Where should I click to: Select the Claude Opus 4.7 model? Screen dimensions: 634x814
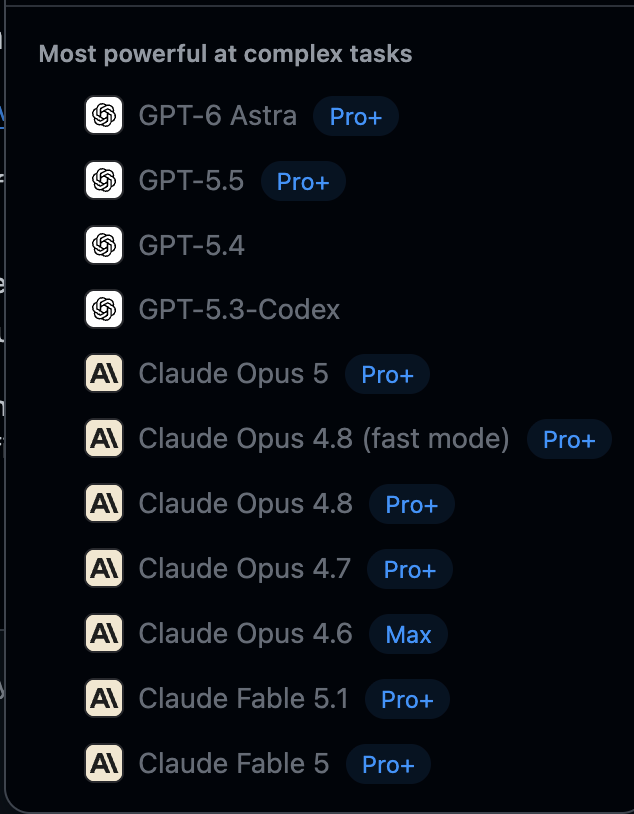tap(245, 568)
